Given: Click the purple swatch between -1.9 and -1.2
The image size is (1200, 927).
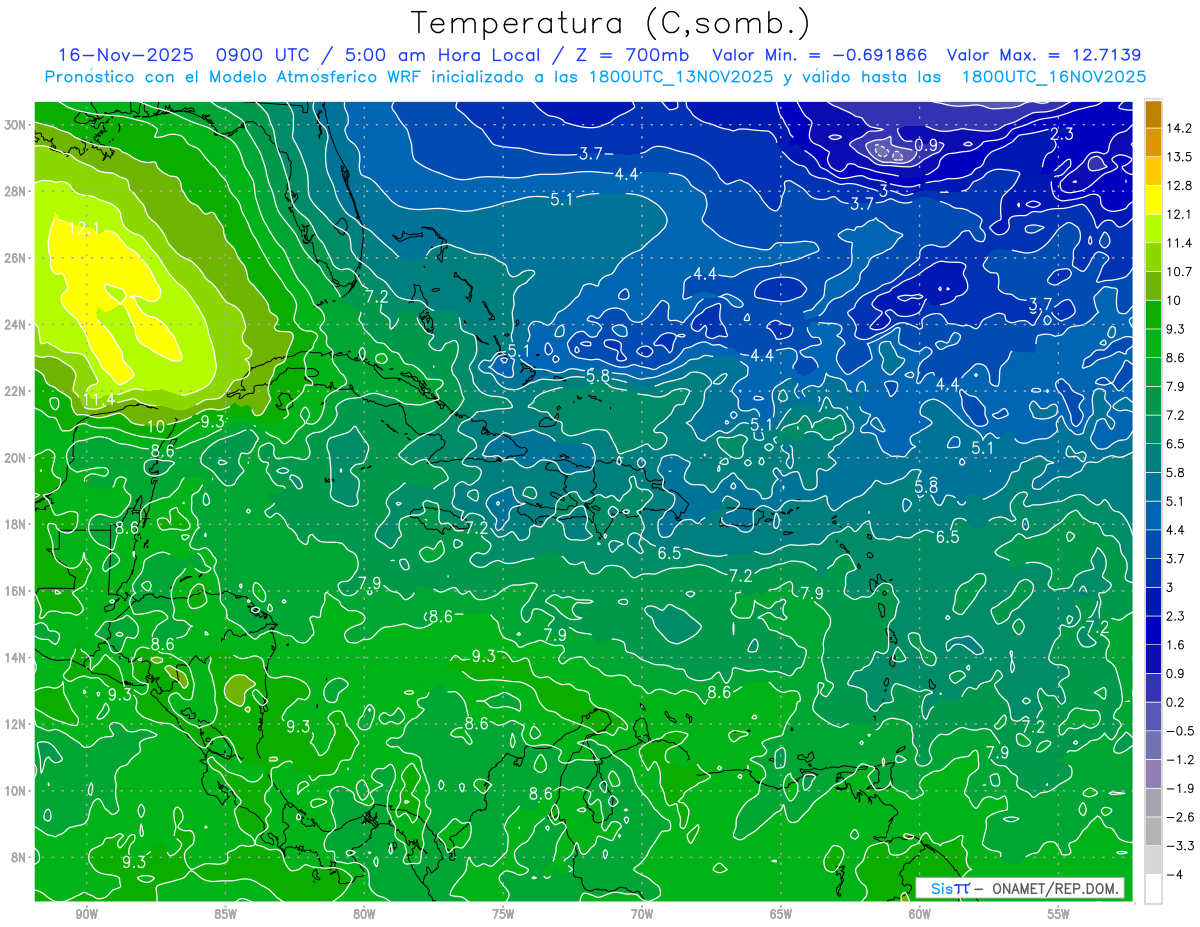Looking at the screenshot, I should click(x=1153, y=773).
